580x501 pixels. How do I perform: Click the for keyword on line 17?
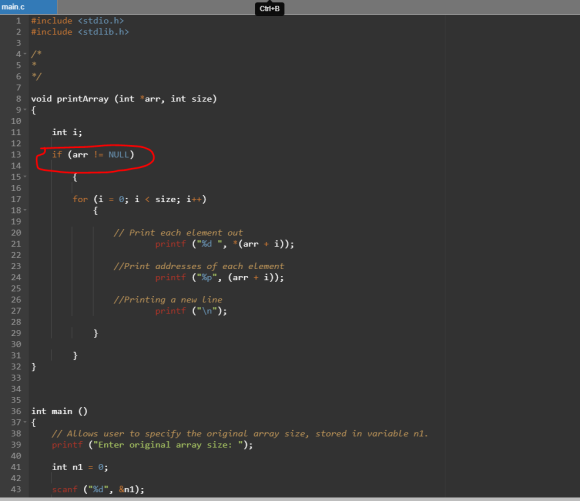80,199
